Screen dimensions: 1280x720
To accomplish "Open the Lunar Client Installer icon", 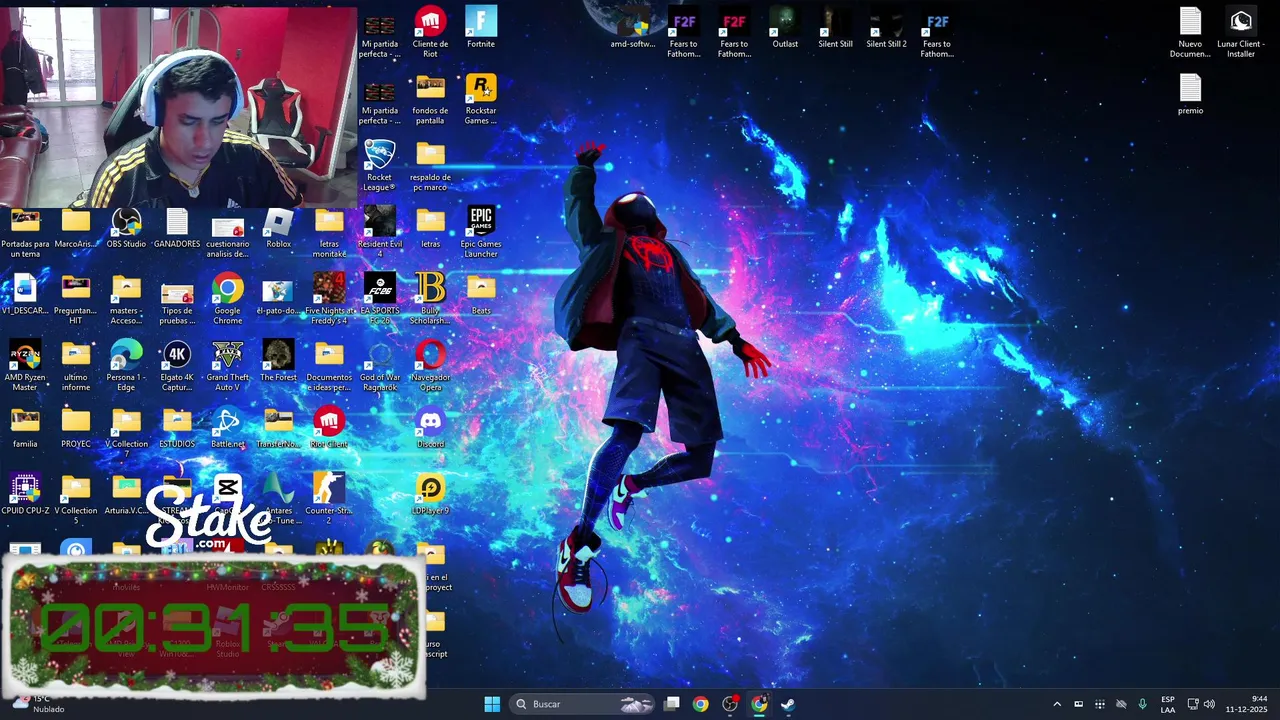I will point(1241,32).
